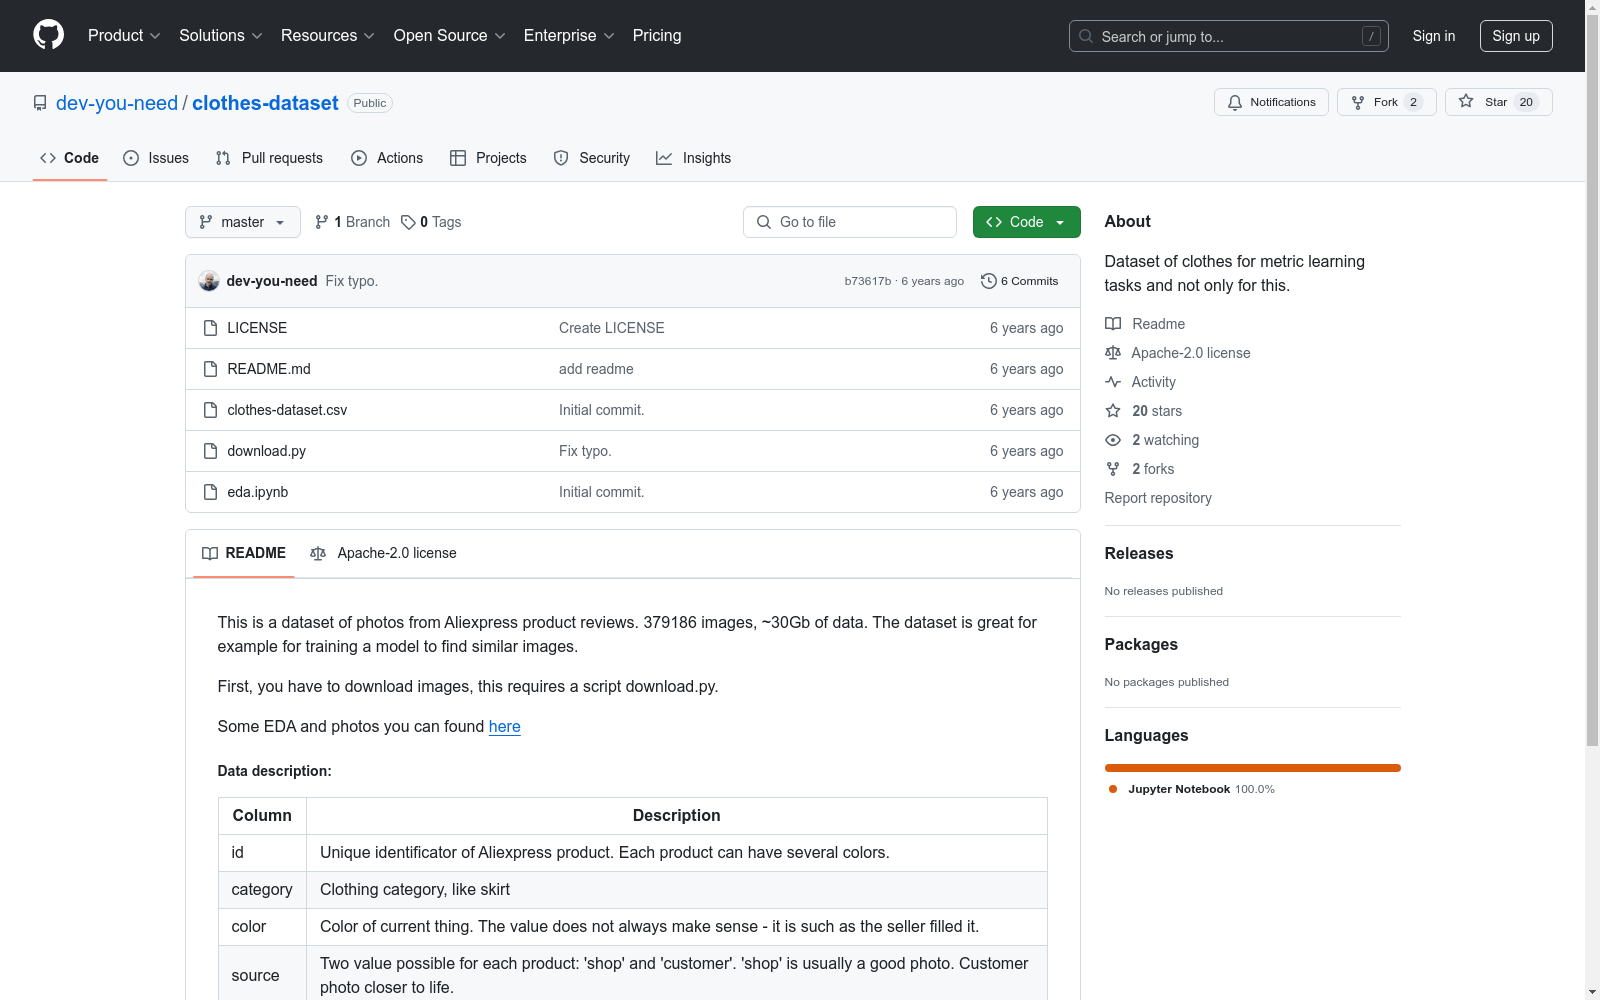Click the '6 Commits' link
Screen dimensions: 1600x1000
coord(1020,281)
